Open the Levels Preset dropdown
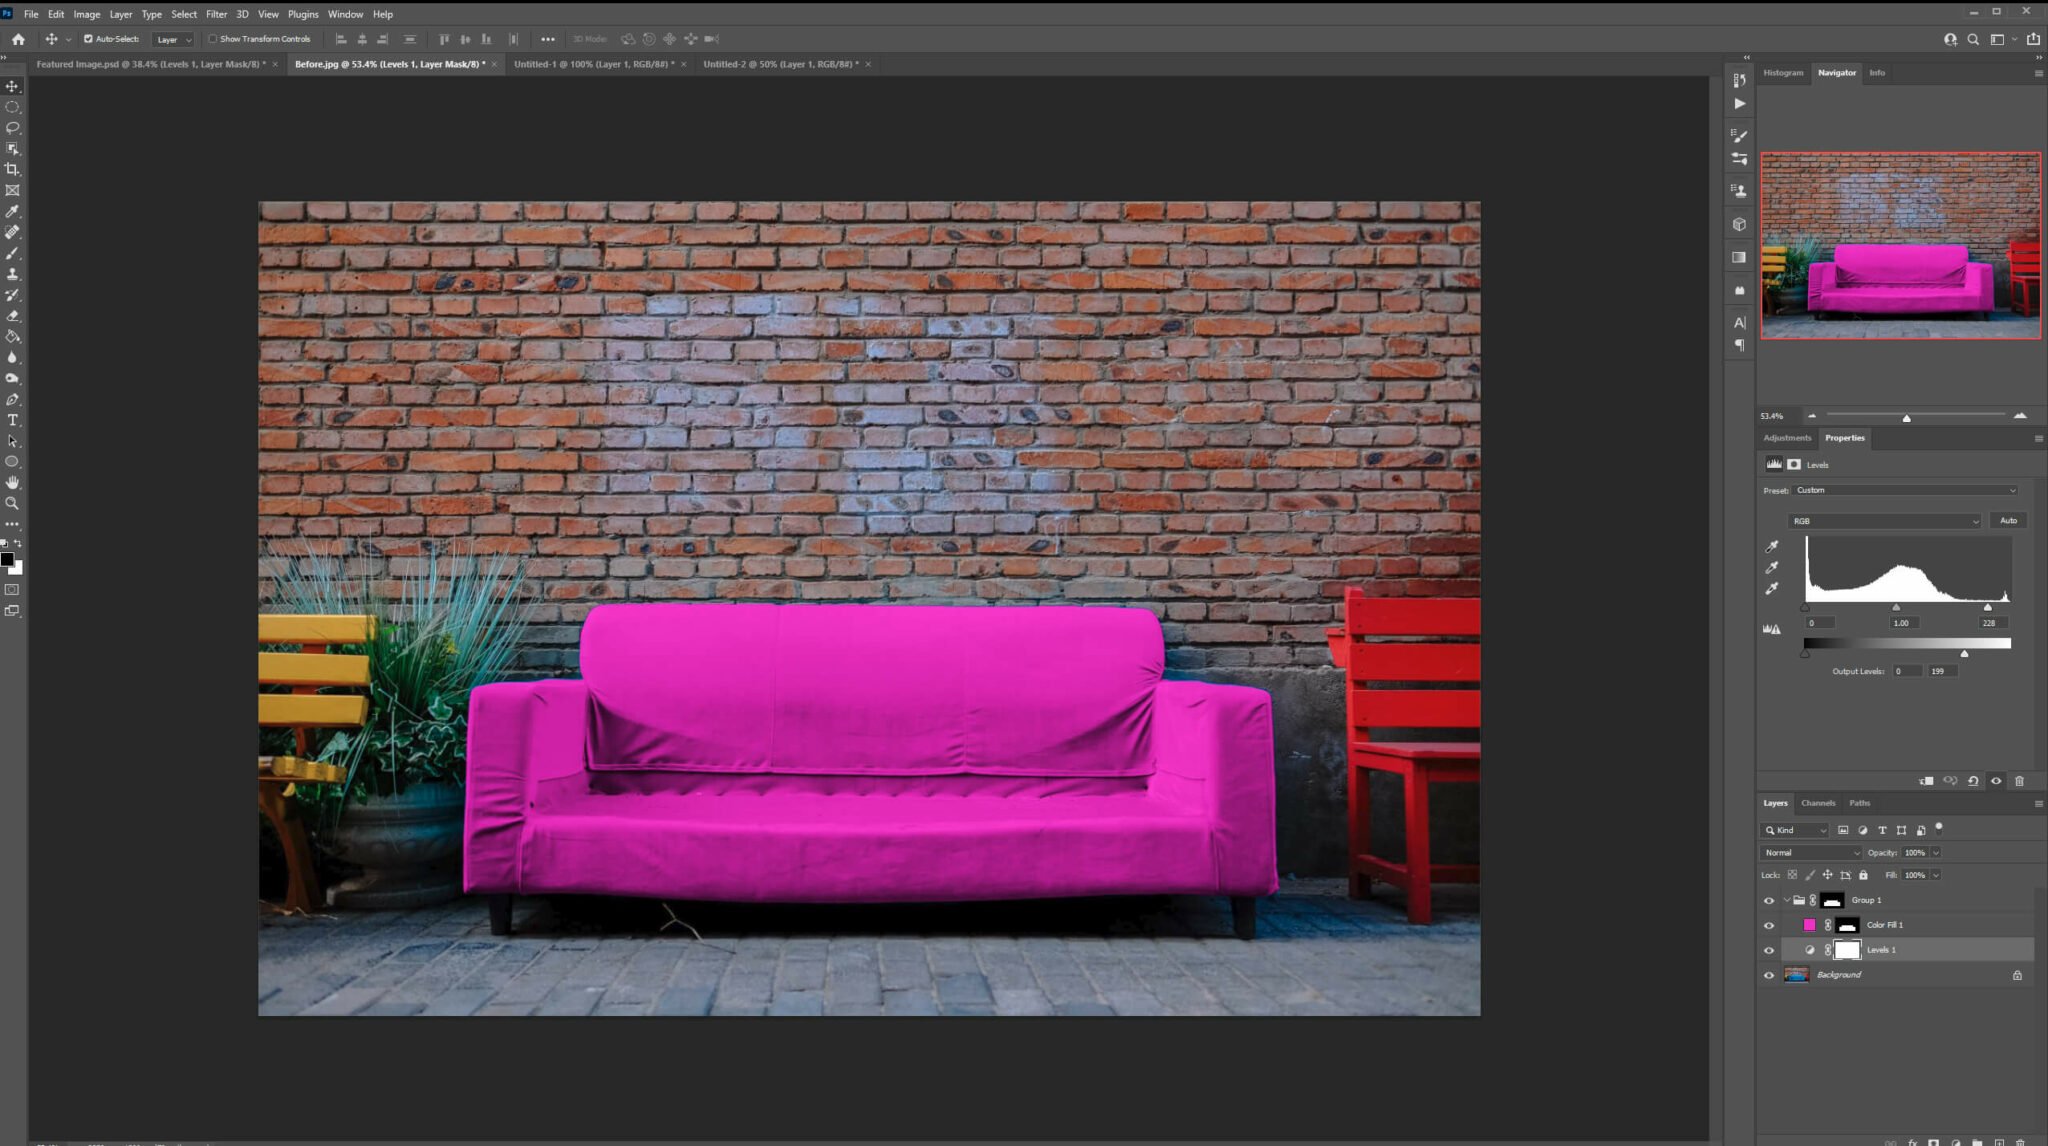 [1905, 490]
